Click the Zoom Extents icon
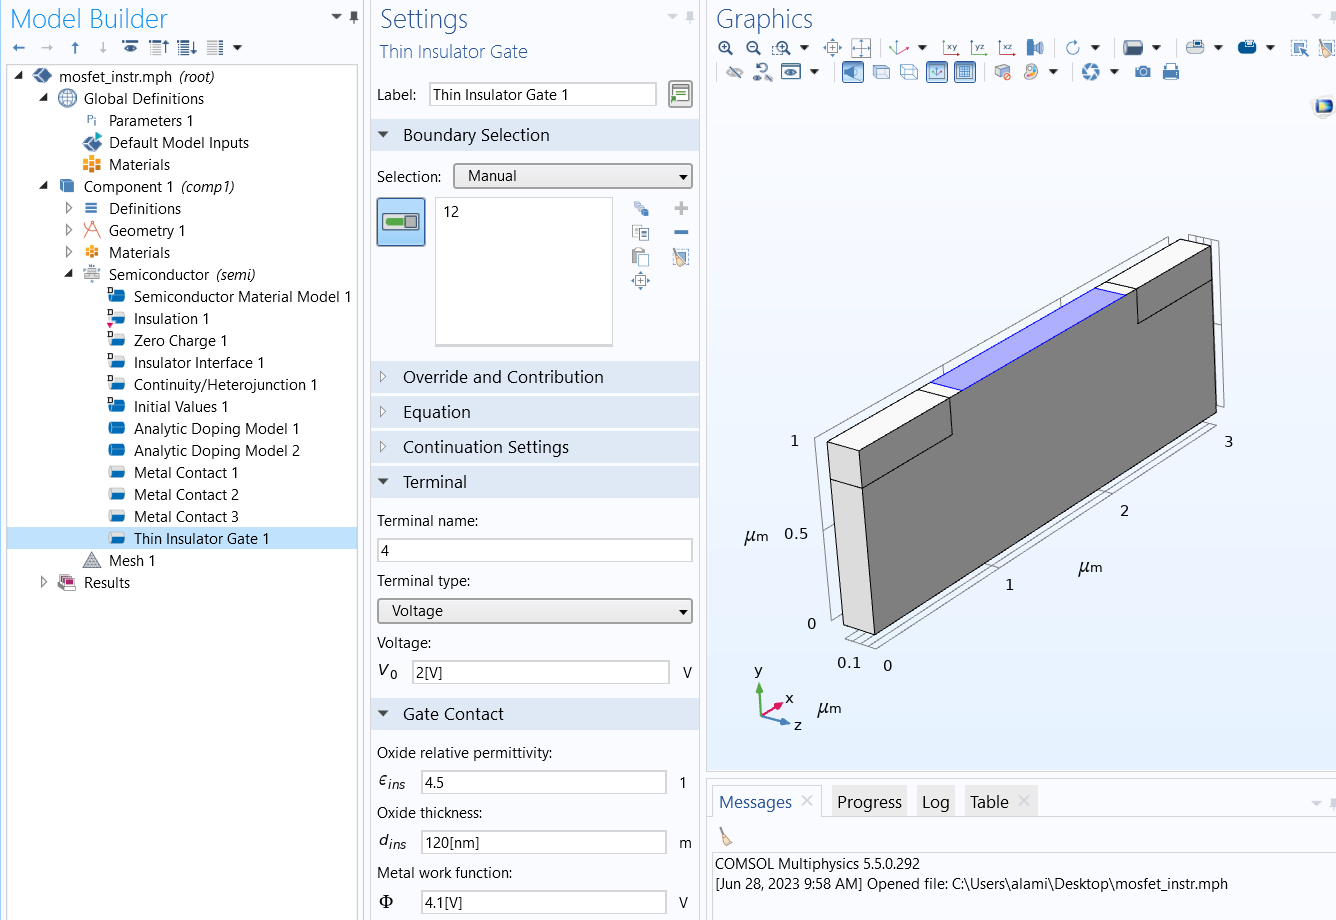Viewport: 1336px width, 920px height. click(x=832, y=47)
